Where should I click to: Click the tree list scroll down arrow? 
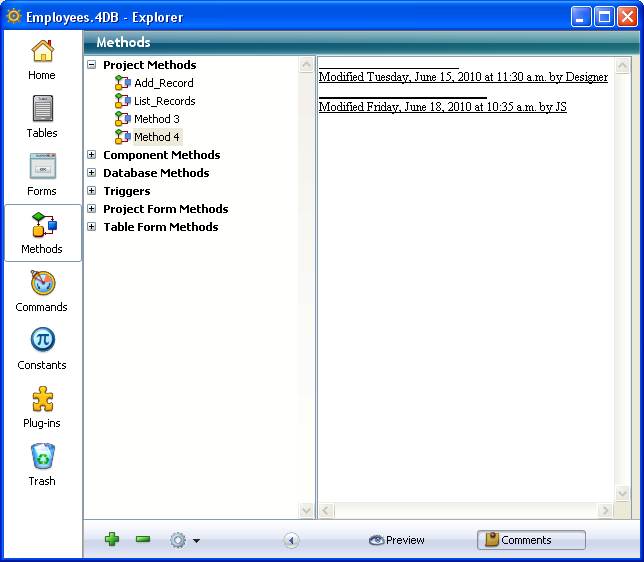pyautogui.click(x=306, y=510)
